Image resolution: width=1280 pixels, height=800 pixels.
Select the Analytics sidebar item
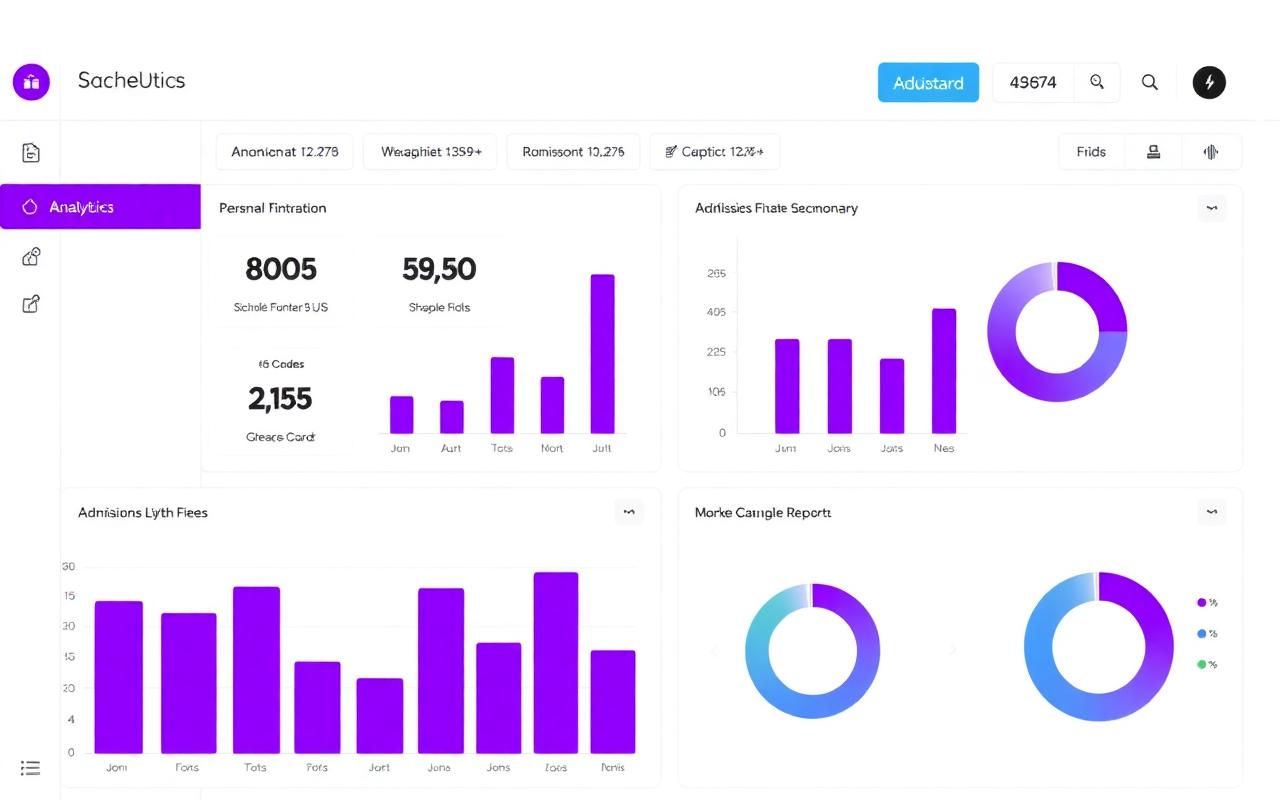click(100, 207)
